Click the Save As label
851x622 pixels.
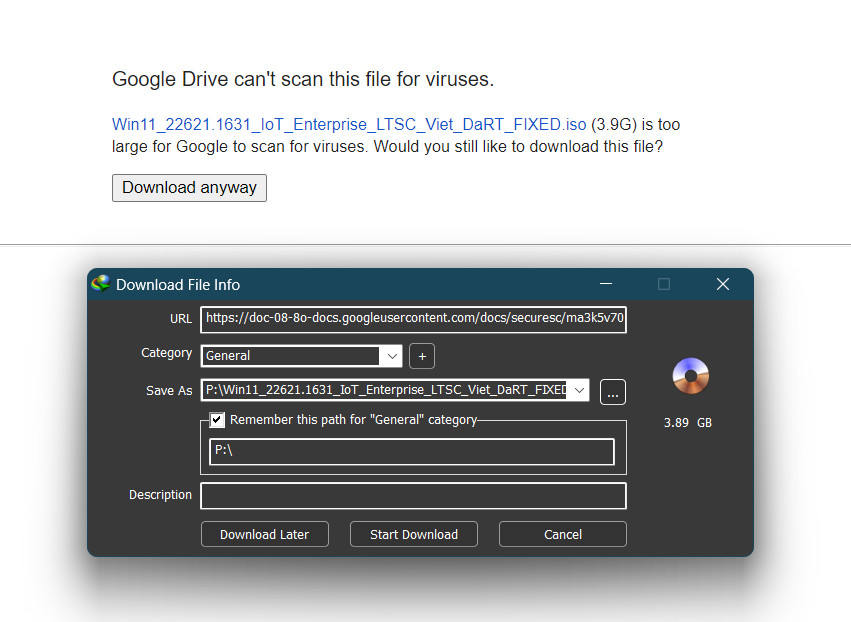tap(169, 391)
